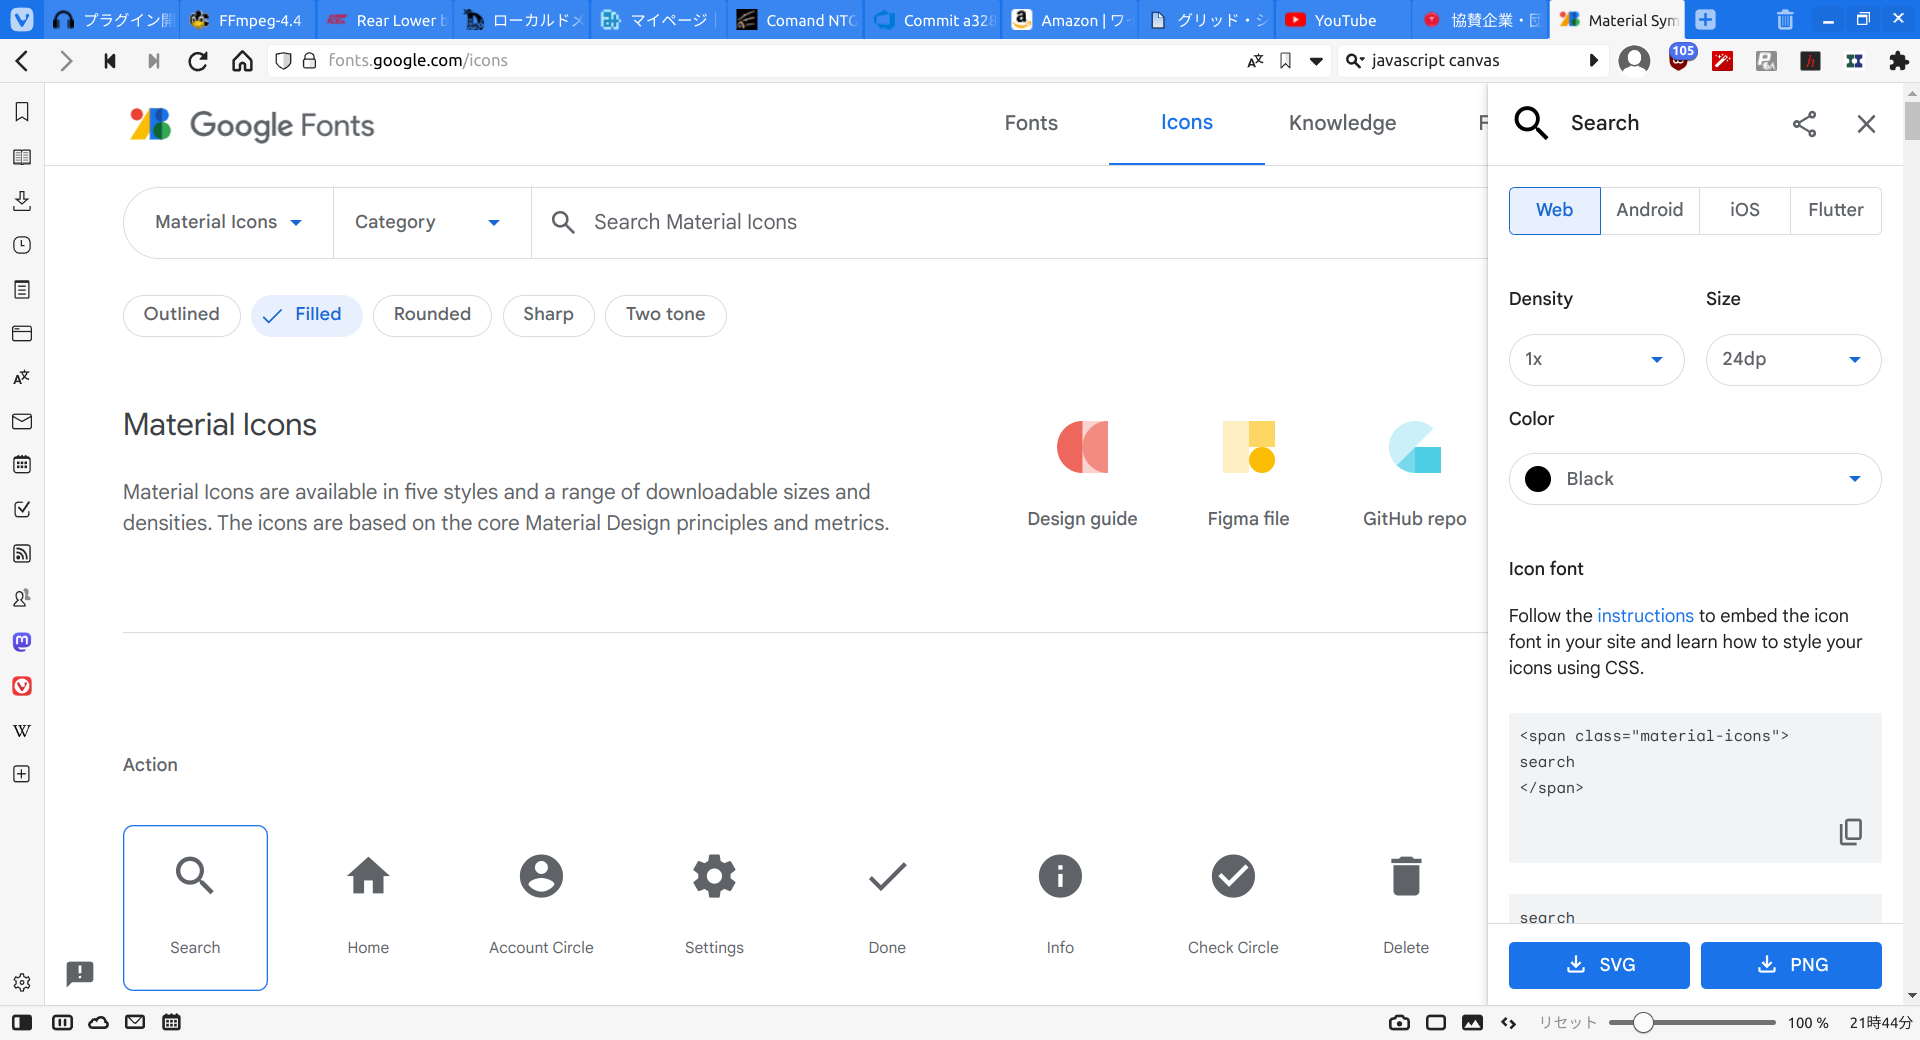1920x1040 pixels.
Task: Toggle the Filled style chip
Action: click(x=307, y=315)
